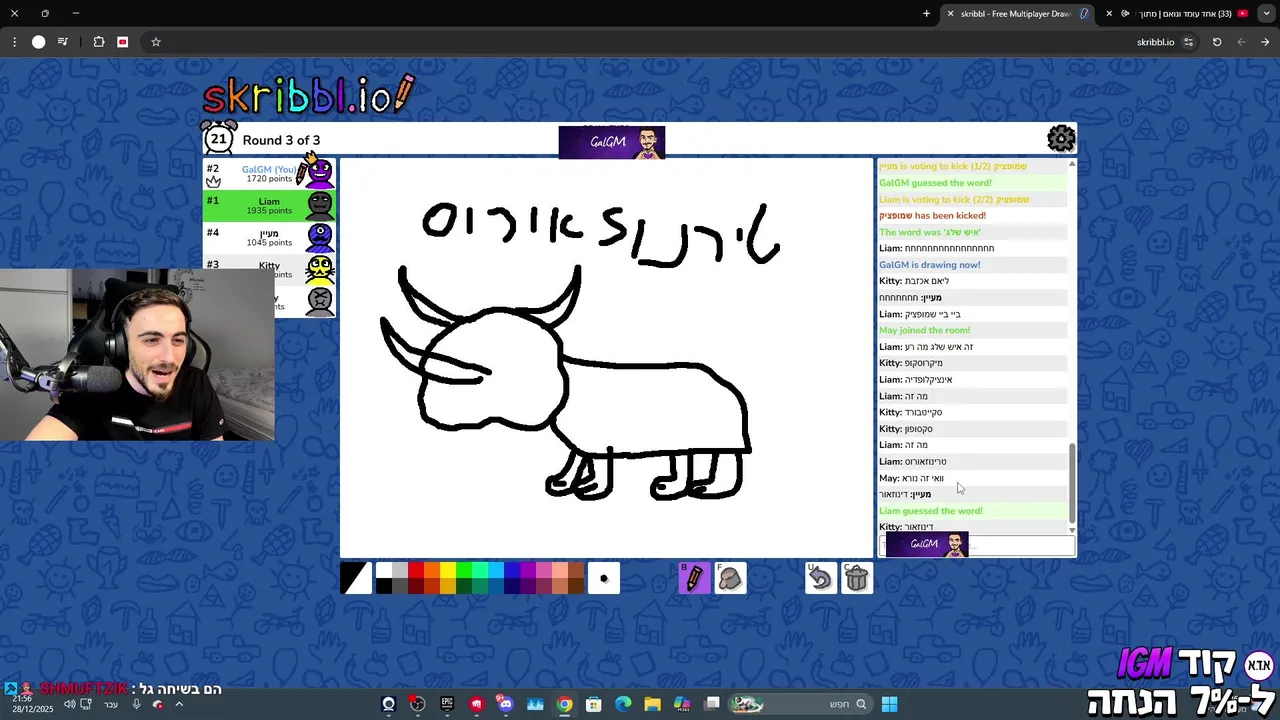Open the Windows Start menu

889,704
